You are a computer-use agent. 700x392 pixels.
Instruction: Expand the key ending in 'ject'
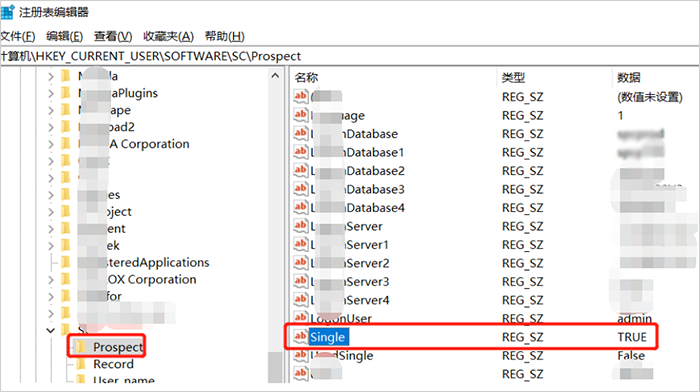50,212
